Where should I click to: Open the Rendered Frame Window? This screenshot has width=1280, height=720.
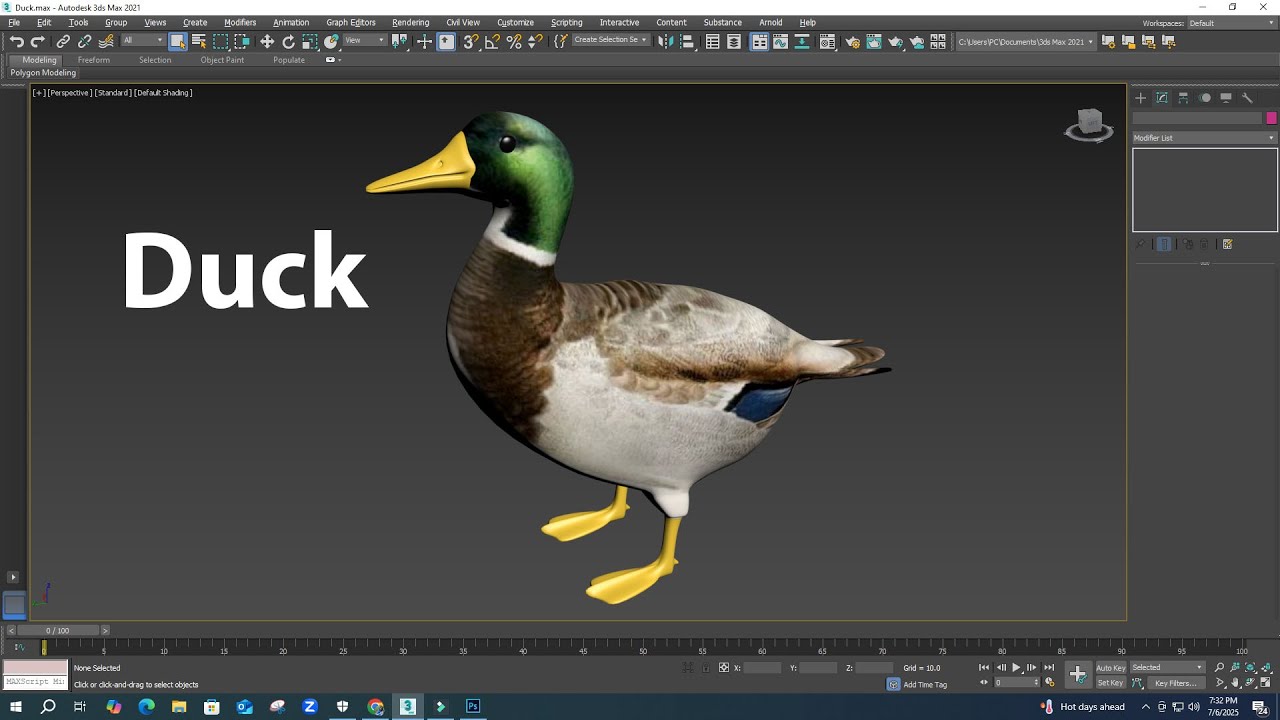click(x=874, y=41)
